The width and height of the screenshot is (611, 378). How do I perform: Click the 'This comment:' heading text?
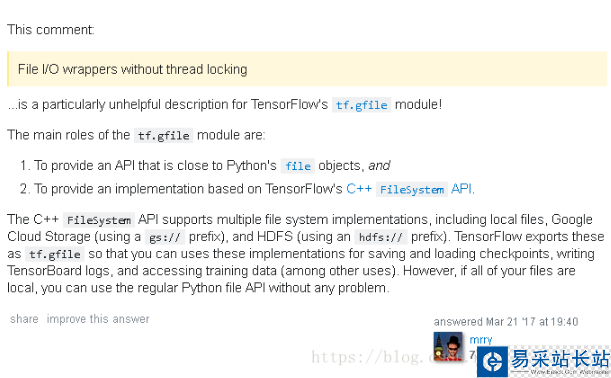pyautogui.click(x=51, y=30)
